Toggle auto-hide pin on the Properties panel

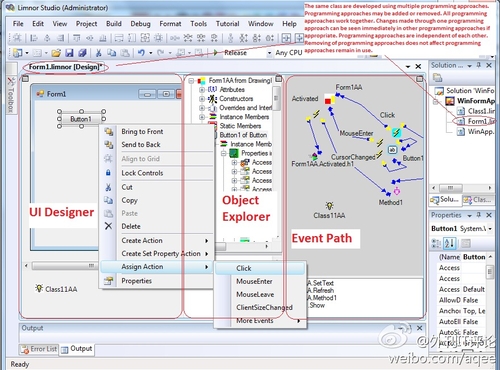[479, 215]
